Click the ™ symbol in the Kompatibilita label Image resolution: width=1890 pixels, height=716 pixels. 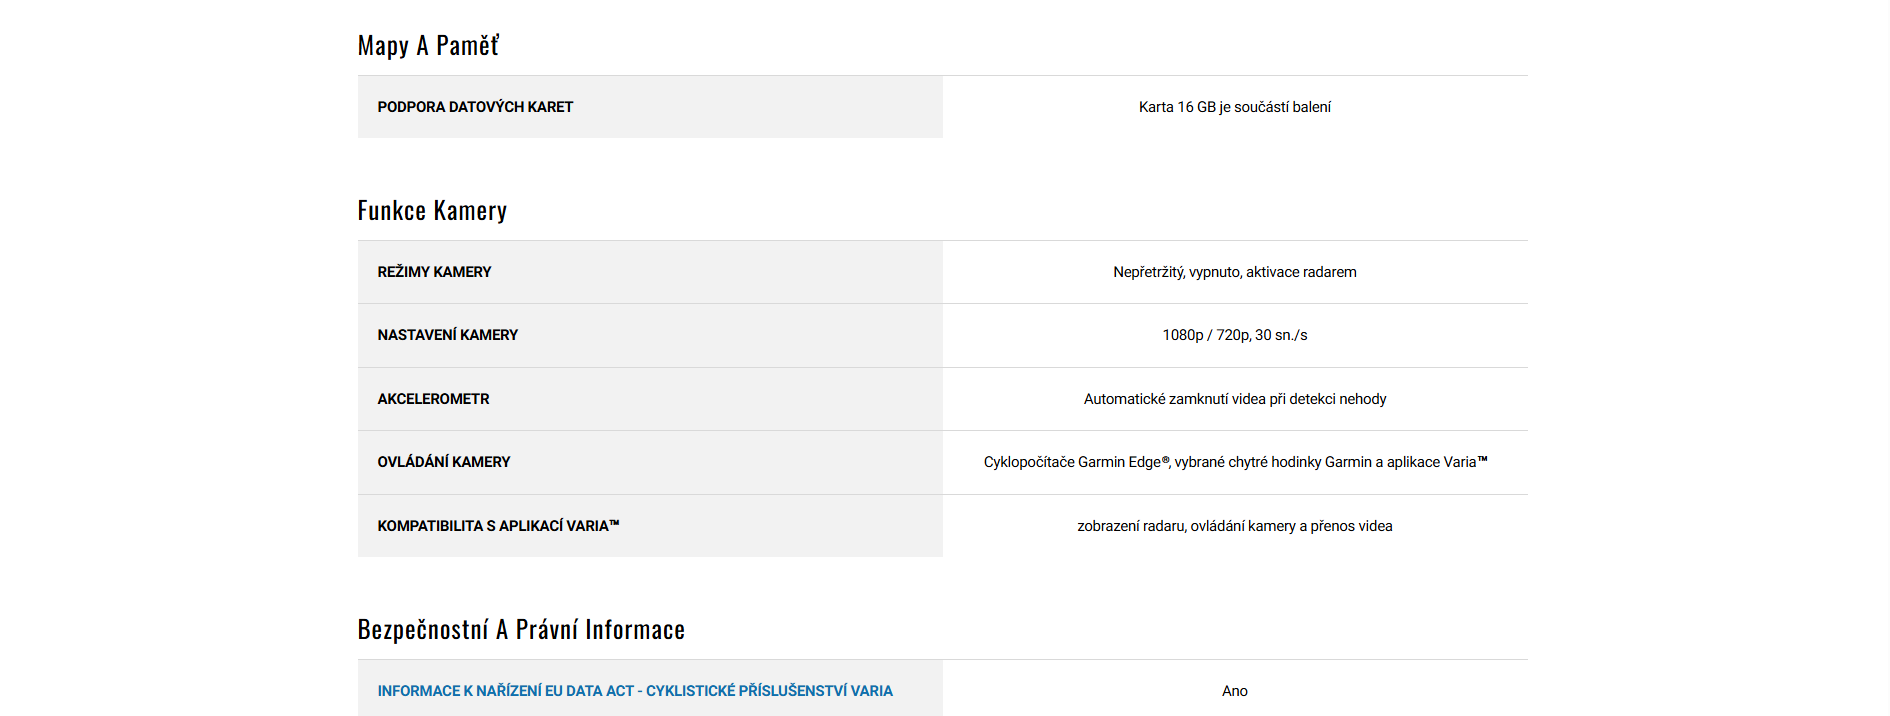pos(614,524)
